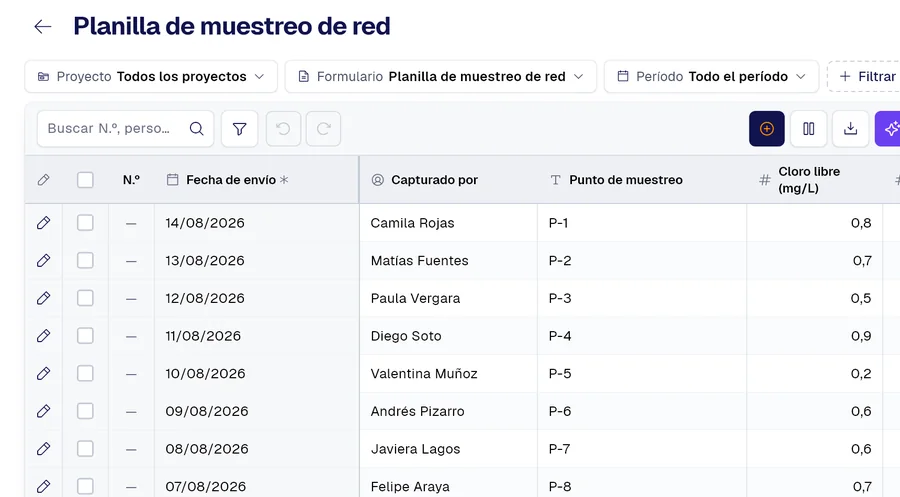This screenshot has width=900, height=497.
Task: Click the header pencil edit icon
Action: pyautogui.click(x=44, y=180)
